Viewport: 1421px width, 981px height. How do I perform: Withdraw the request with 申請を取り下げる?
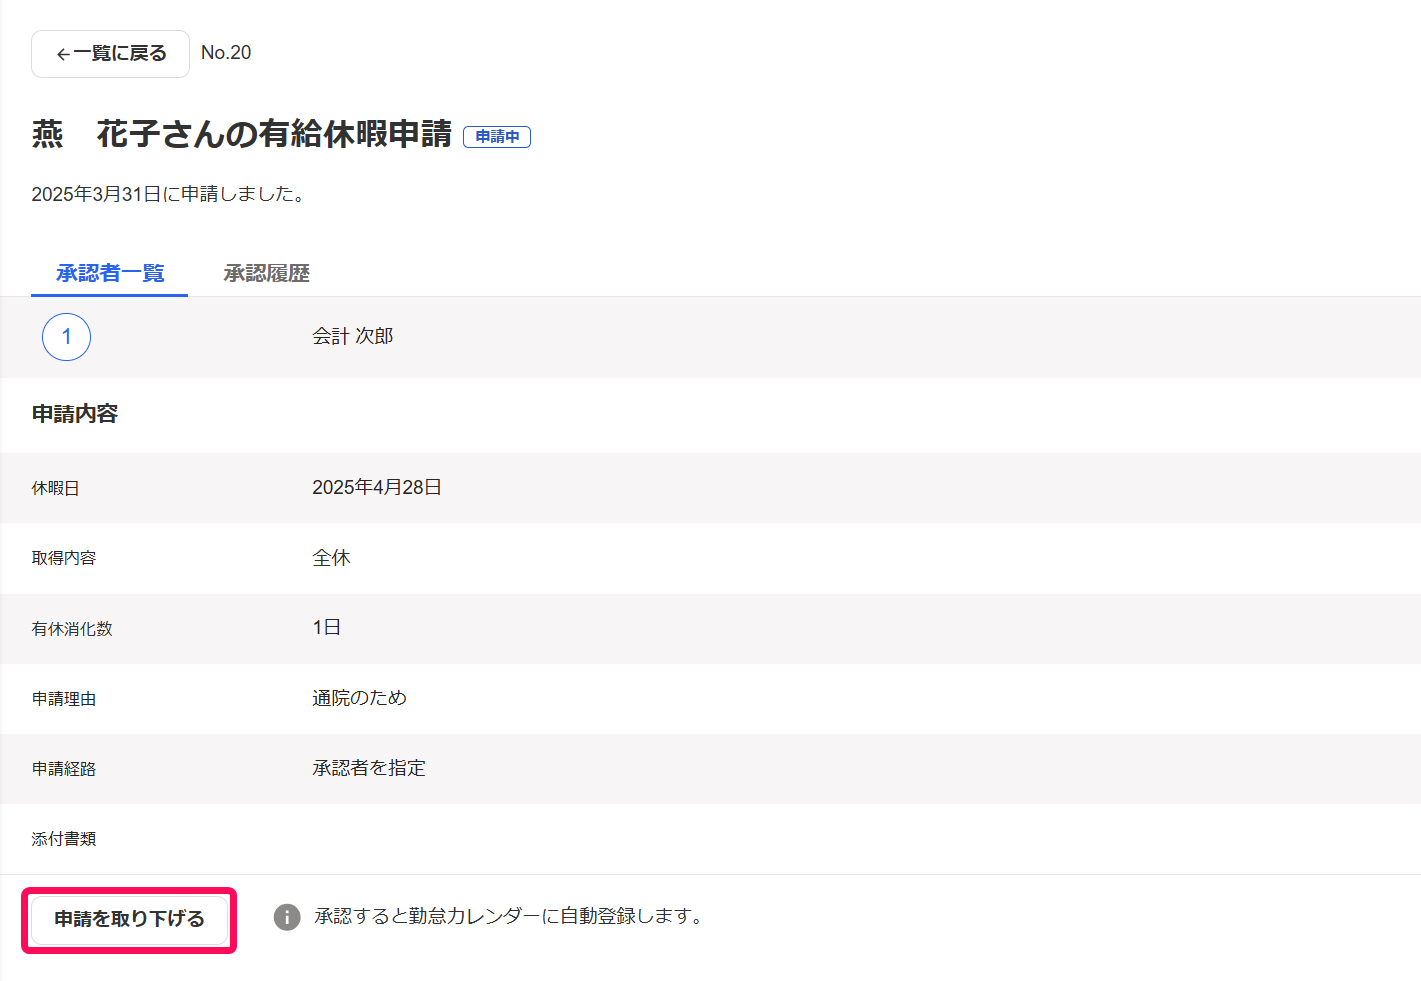129,919
